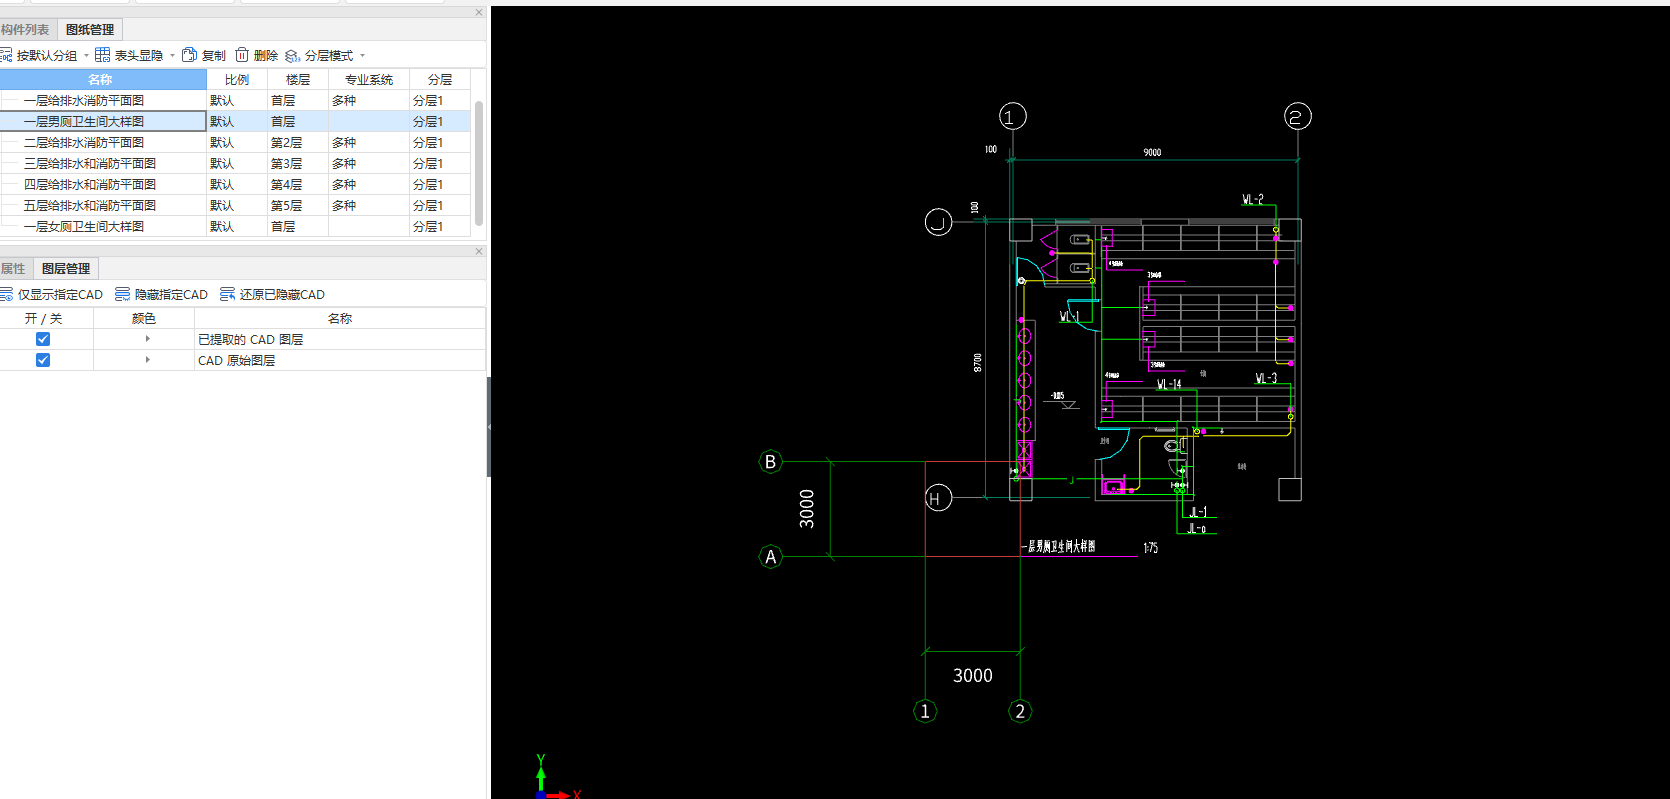The width and height of the screenshot is (1670, 799).
Task: Select the 图纸管理 tab
Action: pos(90,30)
